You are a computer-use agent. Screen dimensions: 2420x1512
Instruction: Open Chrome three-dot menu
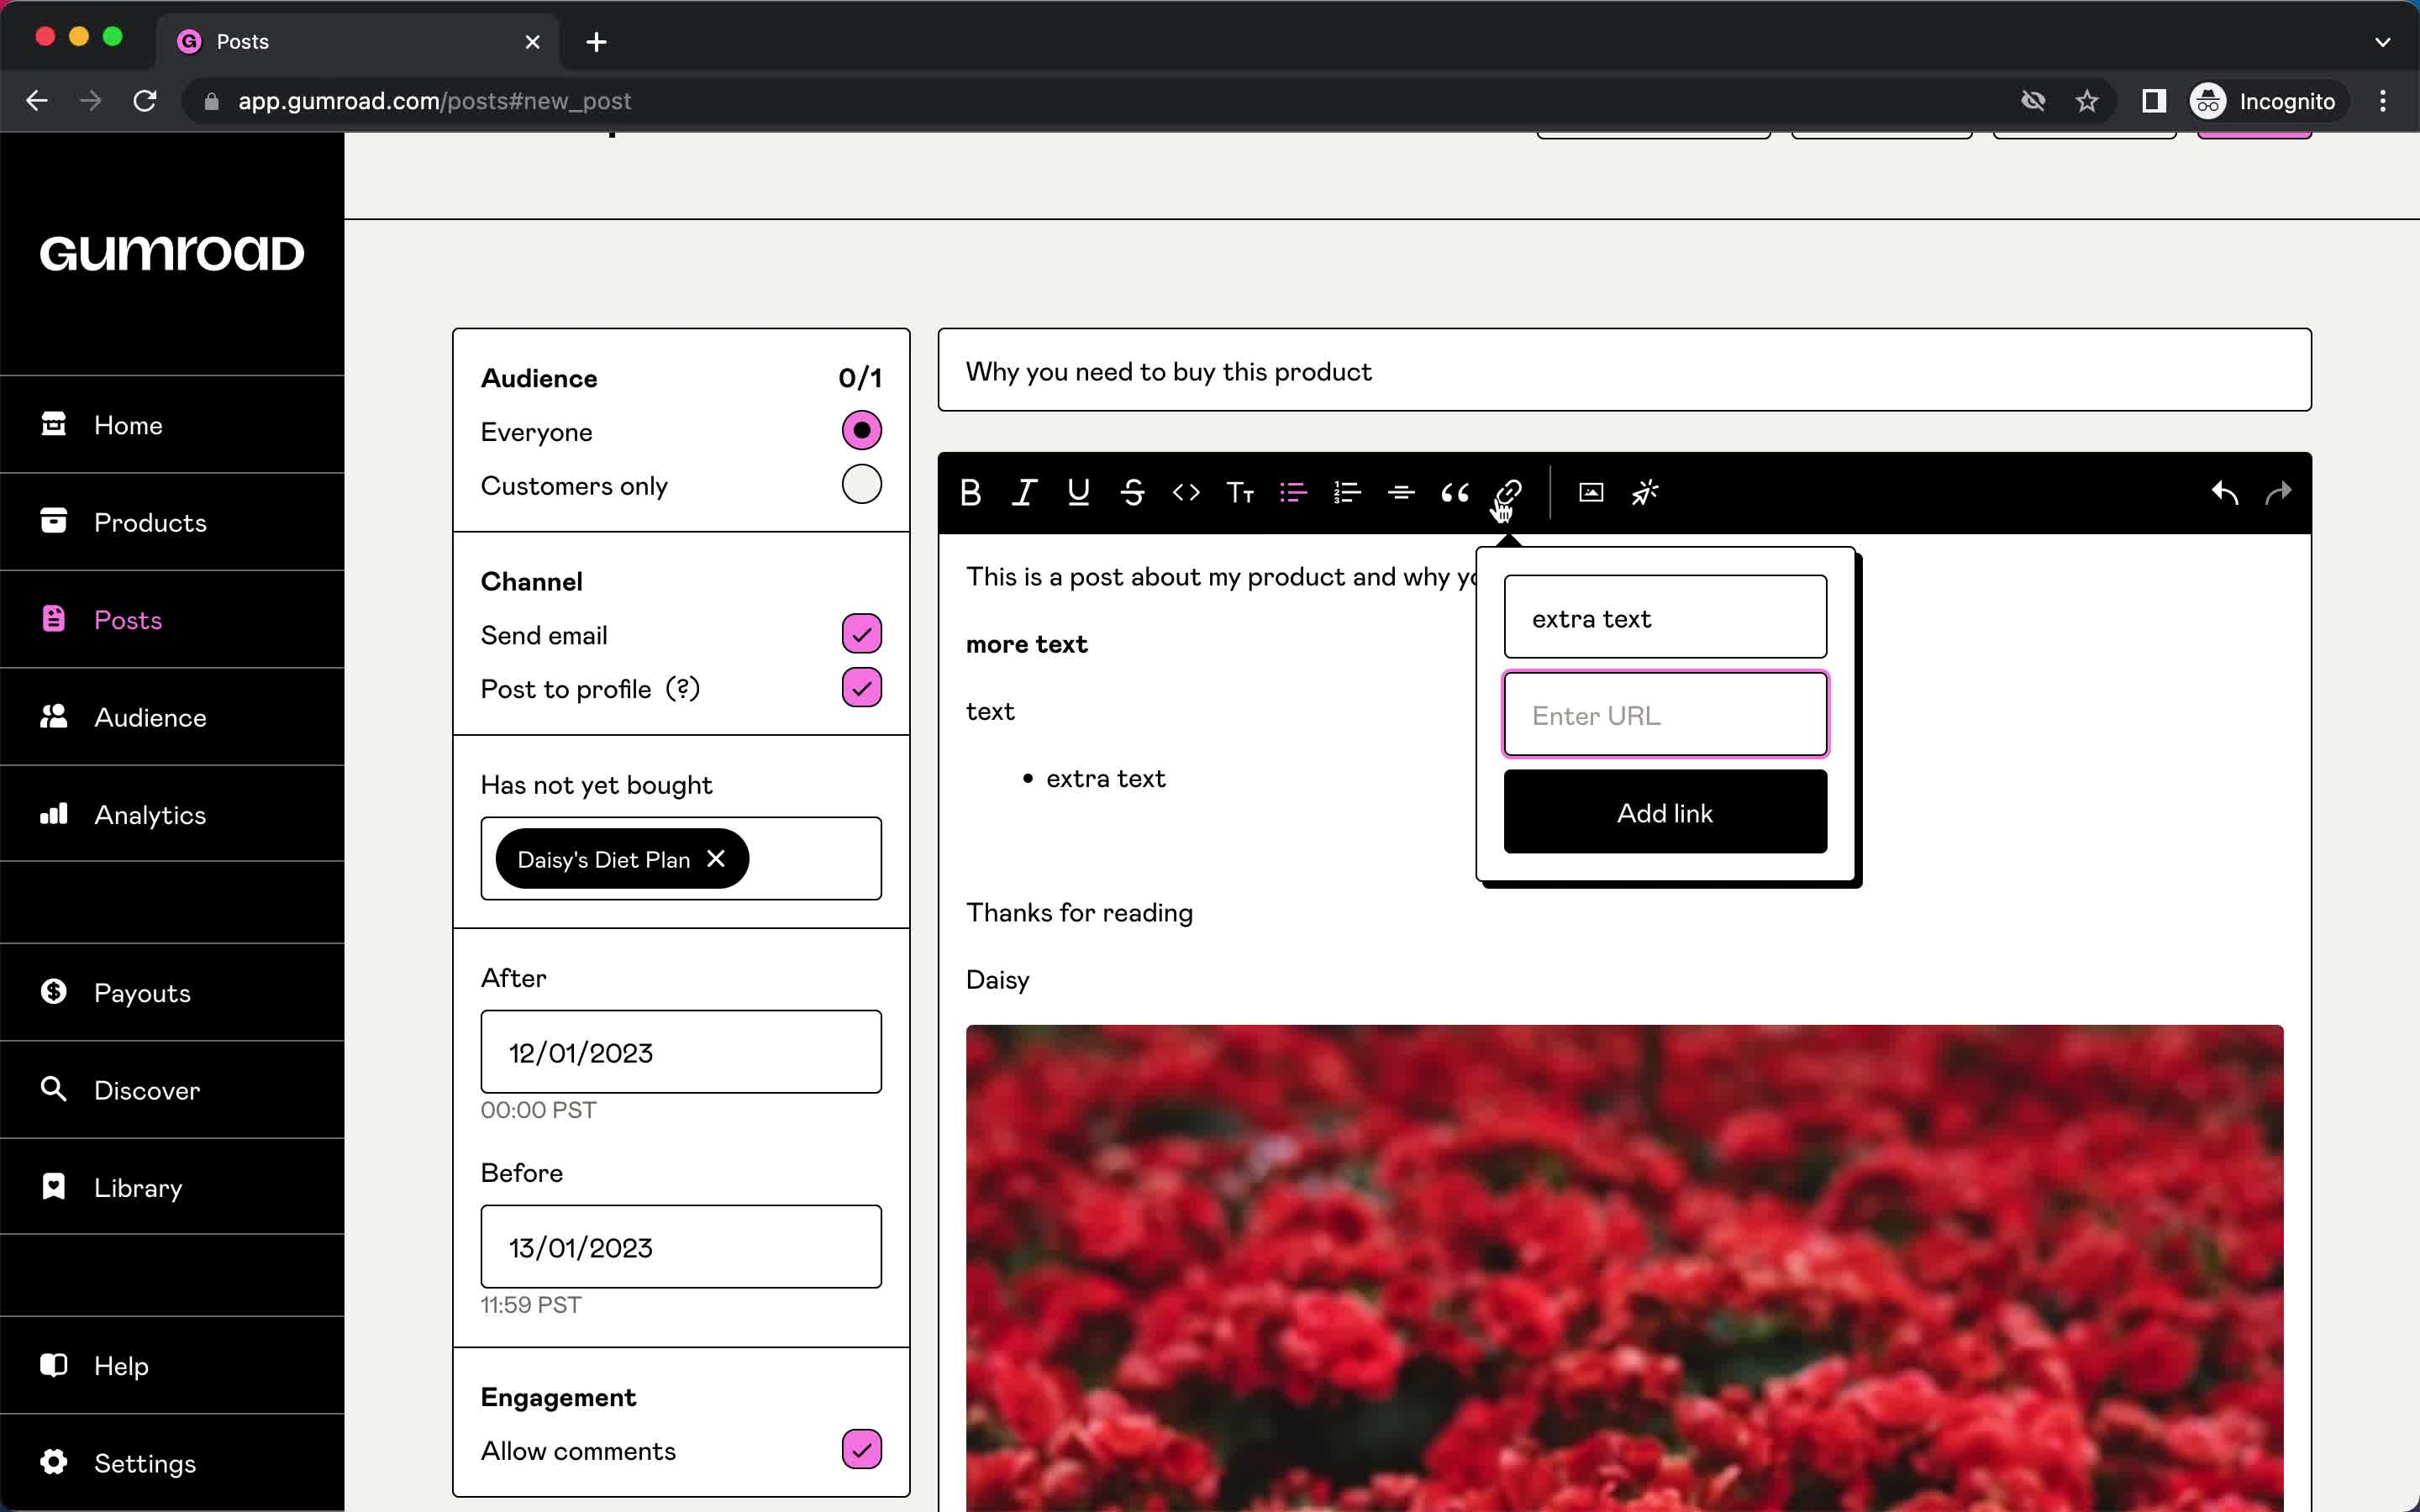[x=2383, y=101]
